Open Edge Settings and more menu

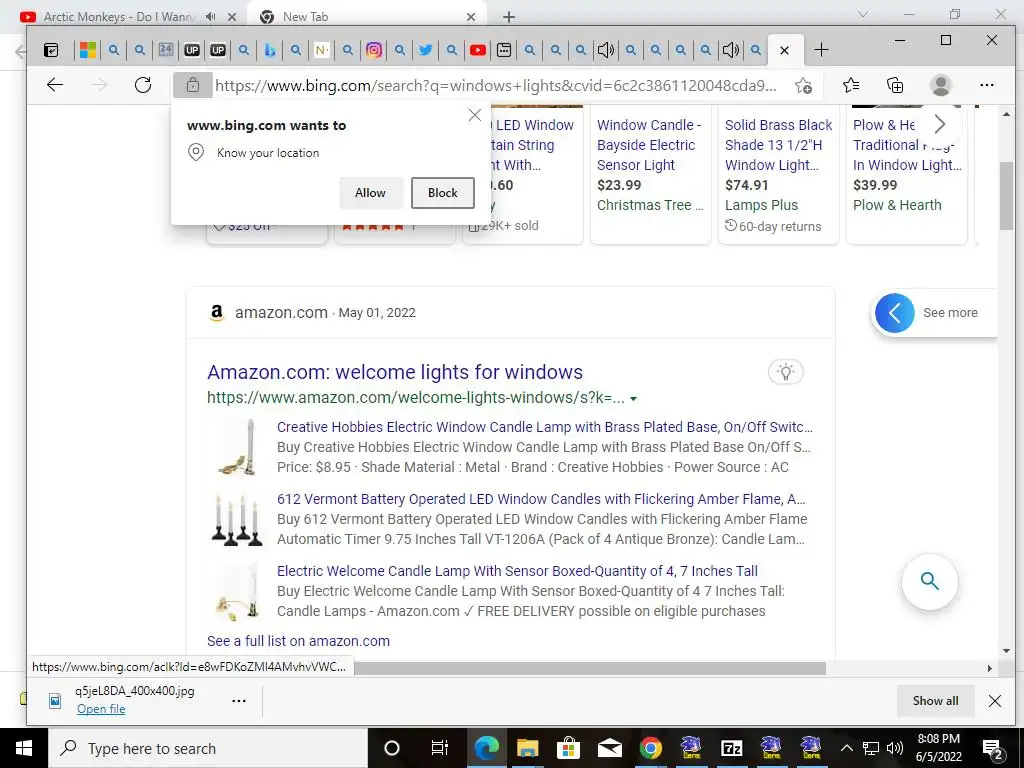click(x=987, y=85)
